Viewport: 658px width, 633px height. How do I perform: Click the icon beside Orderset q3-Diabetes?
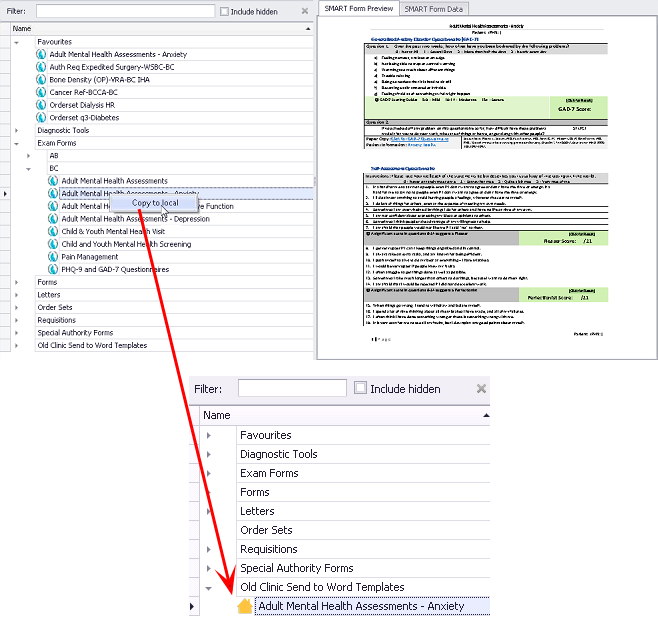tap(41, 117)
